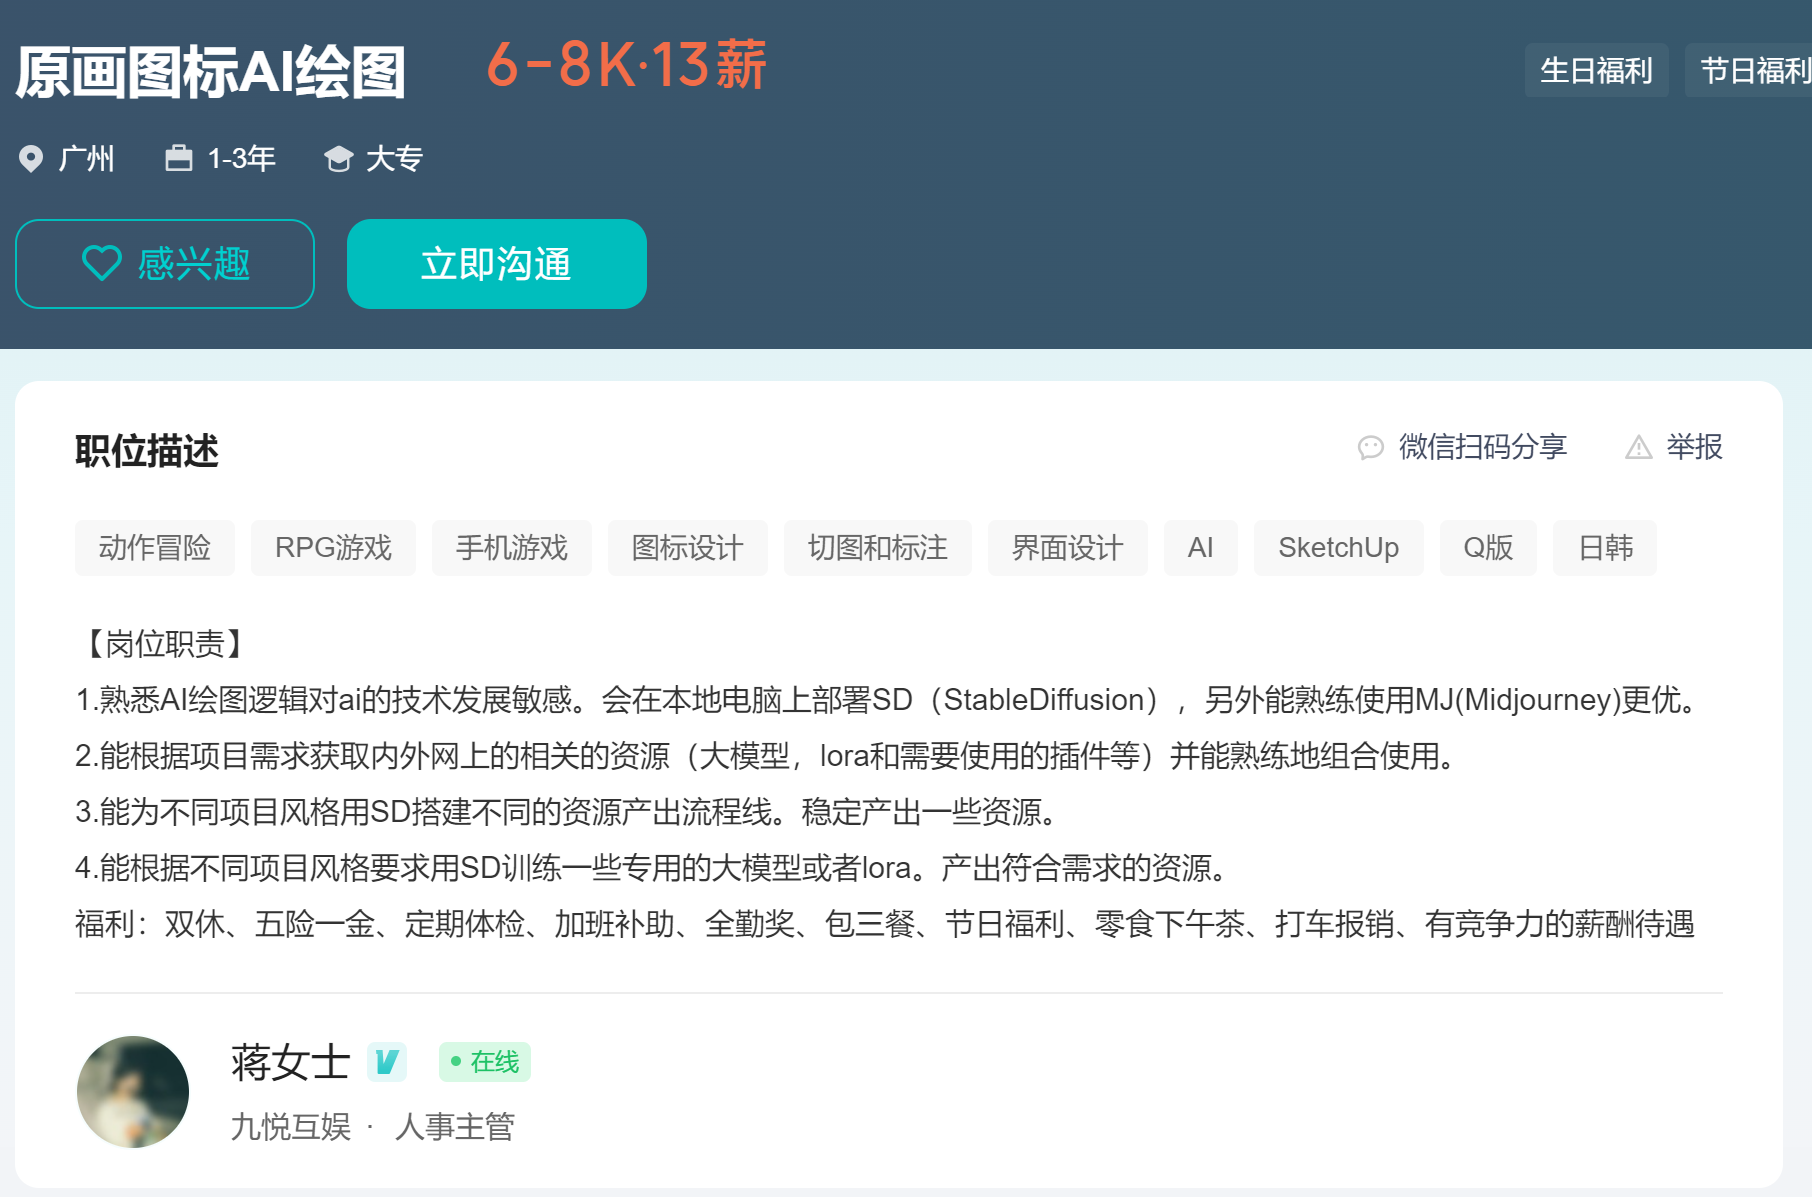The width and height of the screenshot is (1812, 1197).
Task: Share job via 微信扫码分享
Action: pos(1484,447)
